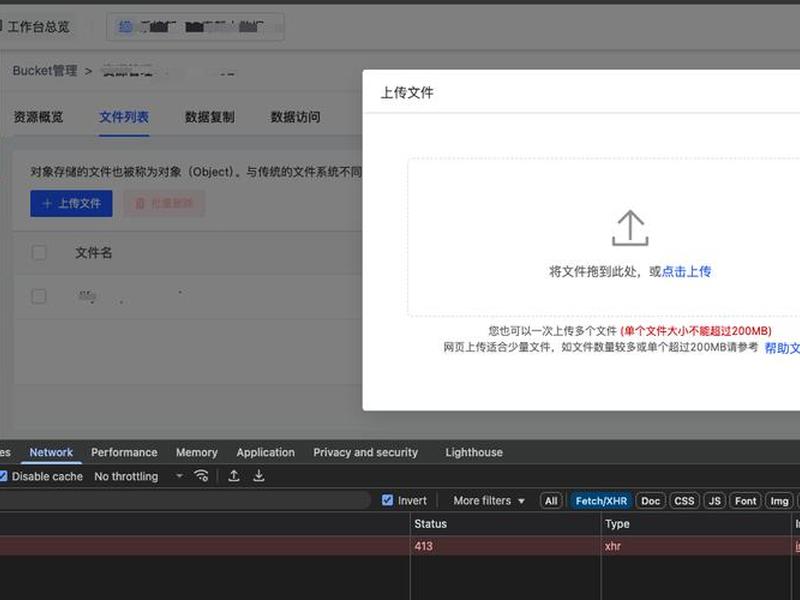
Task: Open the No throttling dropdown
Action: (138, 477)
